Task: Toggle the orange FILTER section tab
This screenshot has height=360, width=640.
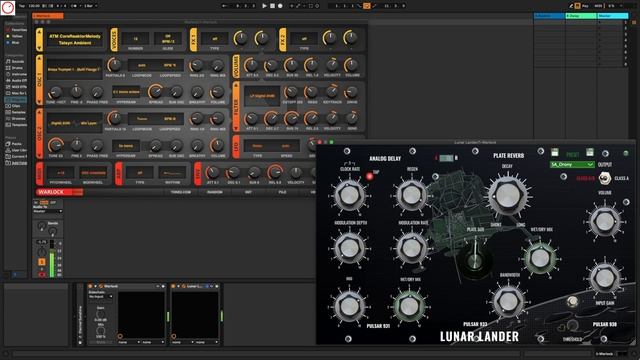Action: (236, 107)
